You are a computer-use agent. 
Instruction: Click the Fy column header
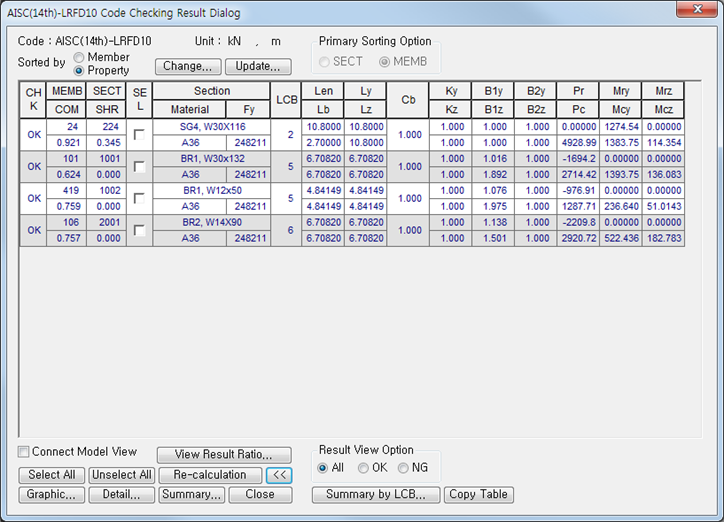click(x=249, y=109)
